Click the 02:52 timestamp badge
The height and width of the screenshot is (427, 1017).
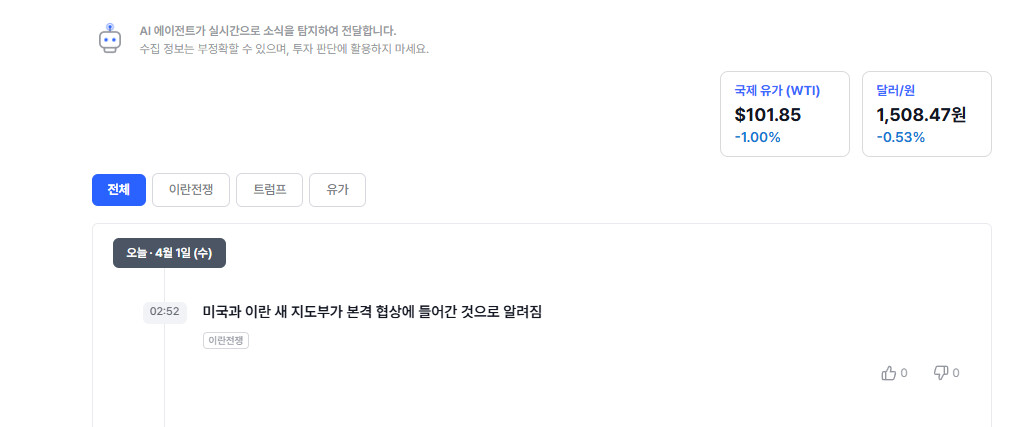(x=164, y=312)
